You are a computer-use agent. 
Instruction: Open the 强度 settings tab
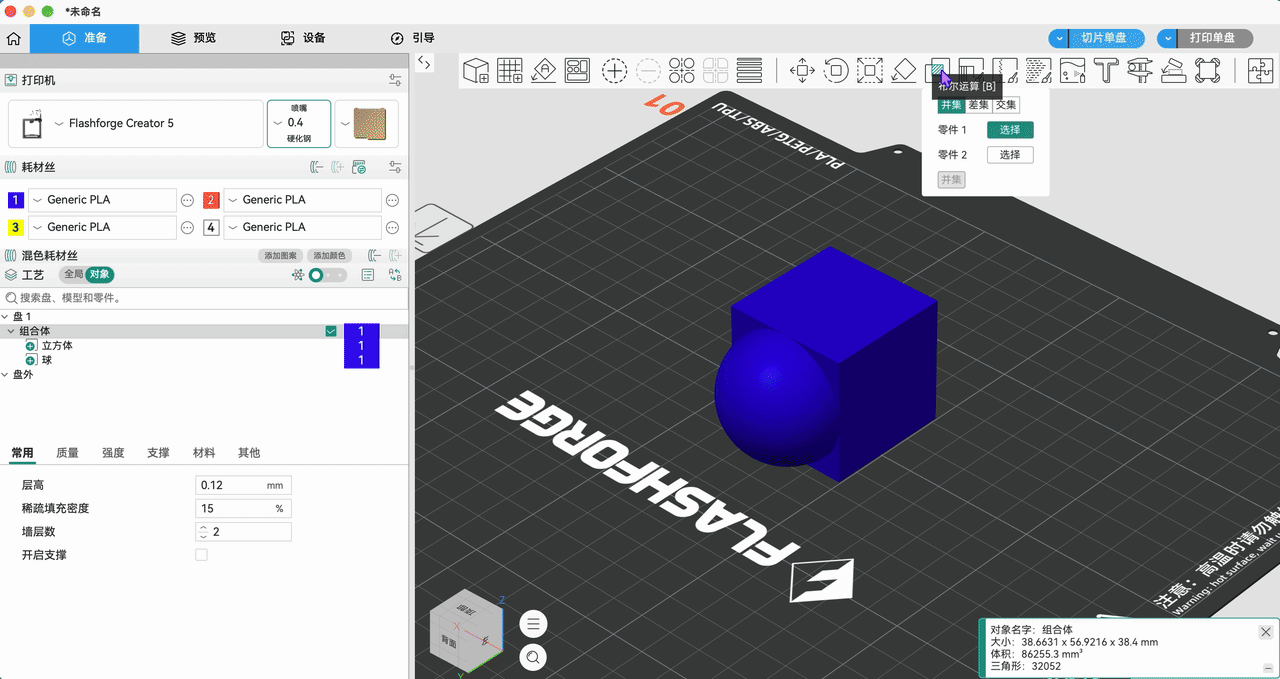pos(113,453)
